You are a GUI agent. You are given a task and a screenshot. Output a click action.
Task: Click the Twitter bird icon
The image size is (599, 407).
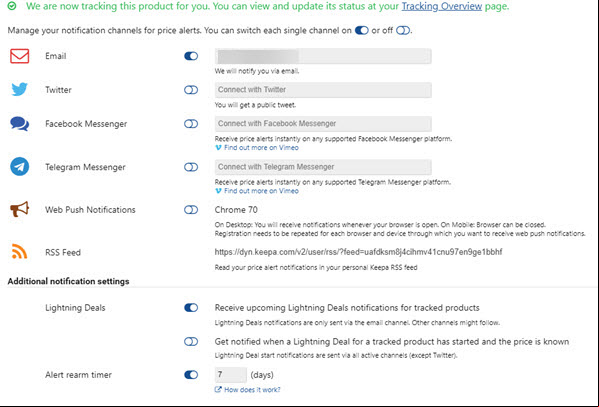coord(19,89)
